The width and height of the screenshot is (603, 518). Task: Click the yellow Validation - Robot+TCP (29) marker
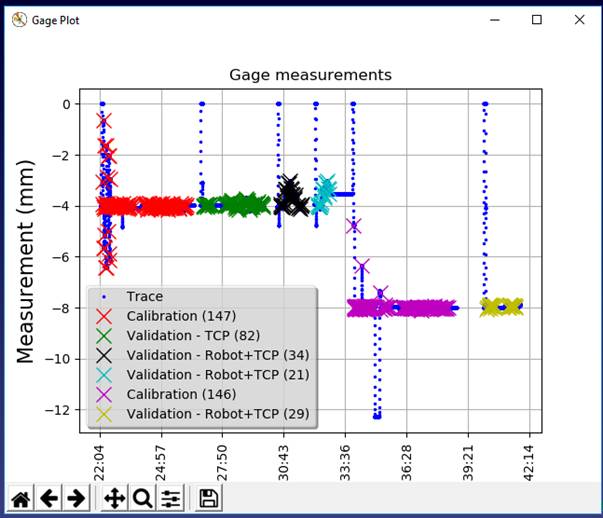(x=106, y=413)
